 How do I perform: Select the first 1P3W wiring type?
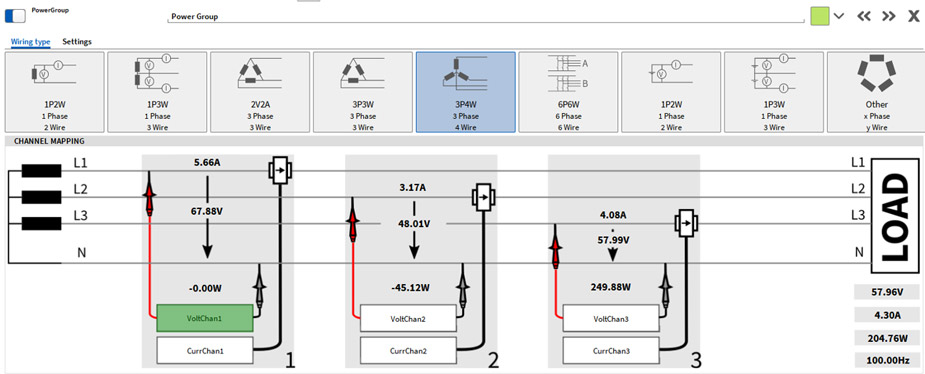(157, 92)
